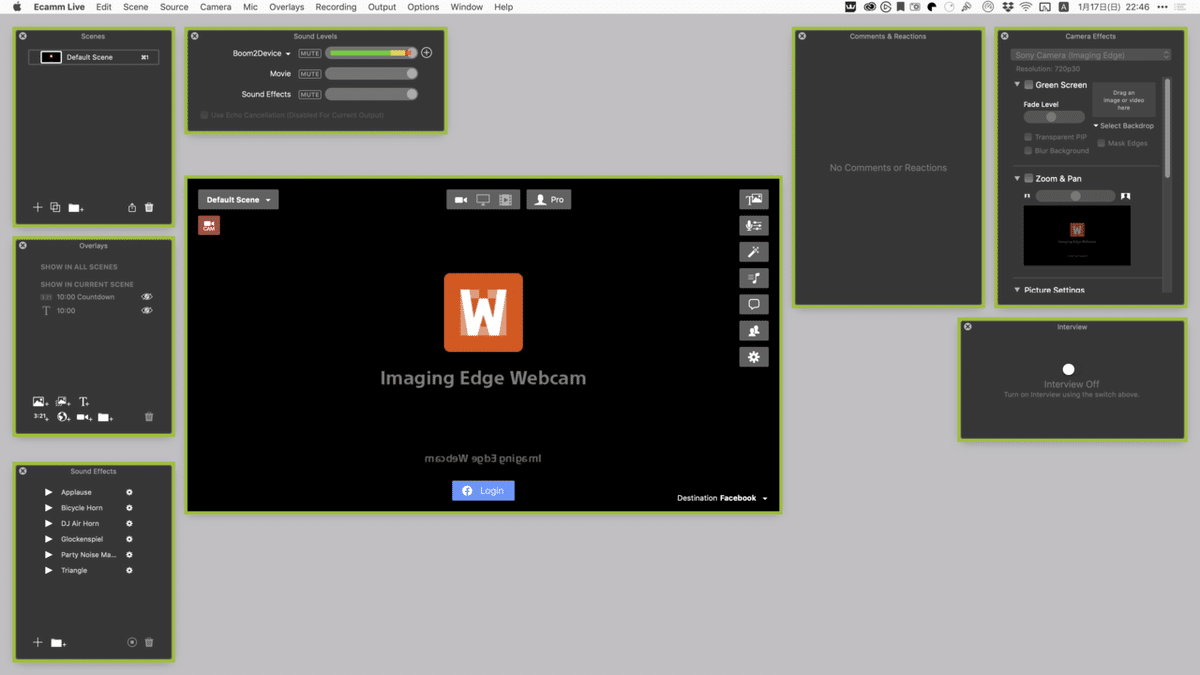1200x675 pixels.
Task: Mute the Movie audio channel
Action: [x=310, y=74]
